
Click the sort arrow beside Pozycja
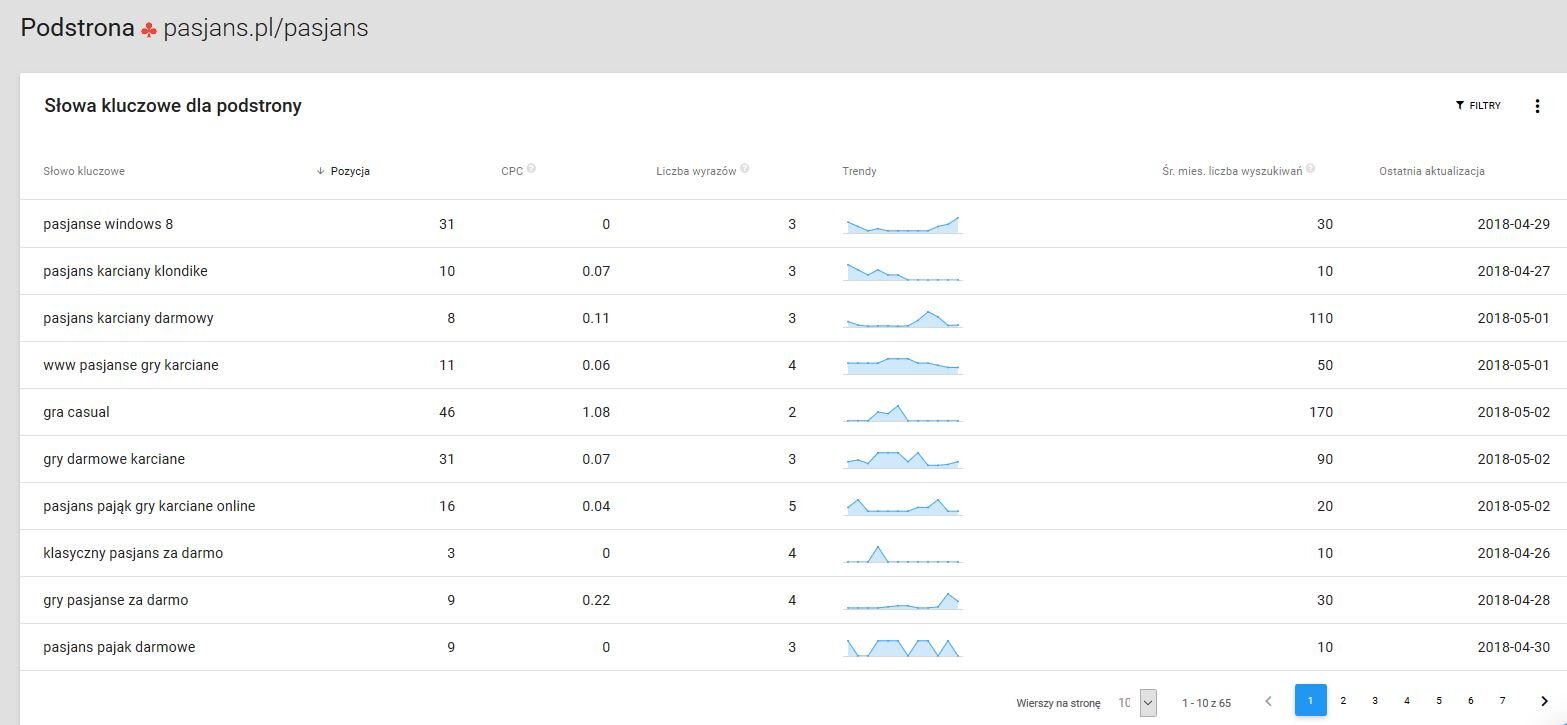click(x=320, y=171)
